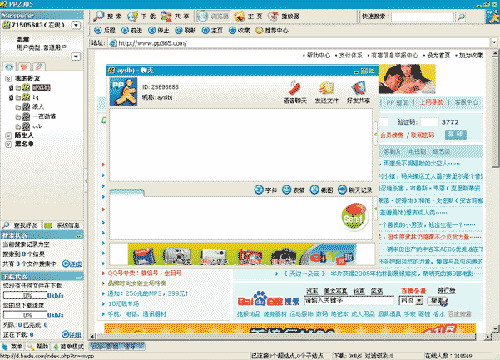Open the address bar dropdown arrow
Screen dimensions: 500x360
494,43
